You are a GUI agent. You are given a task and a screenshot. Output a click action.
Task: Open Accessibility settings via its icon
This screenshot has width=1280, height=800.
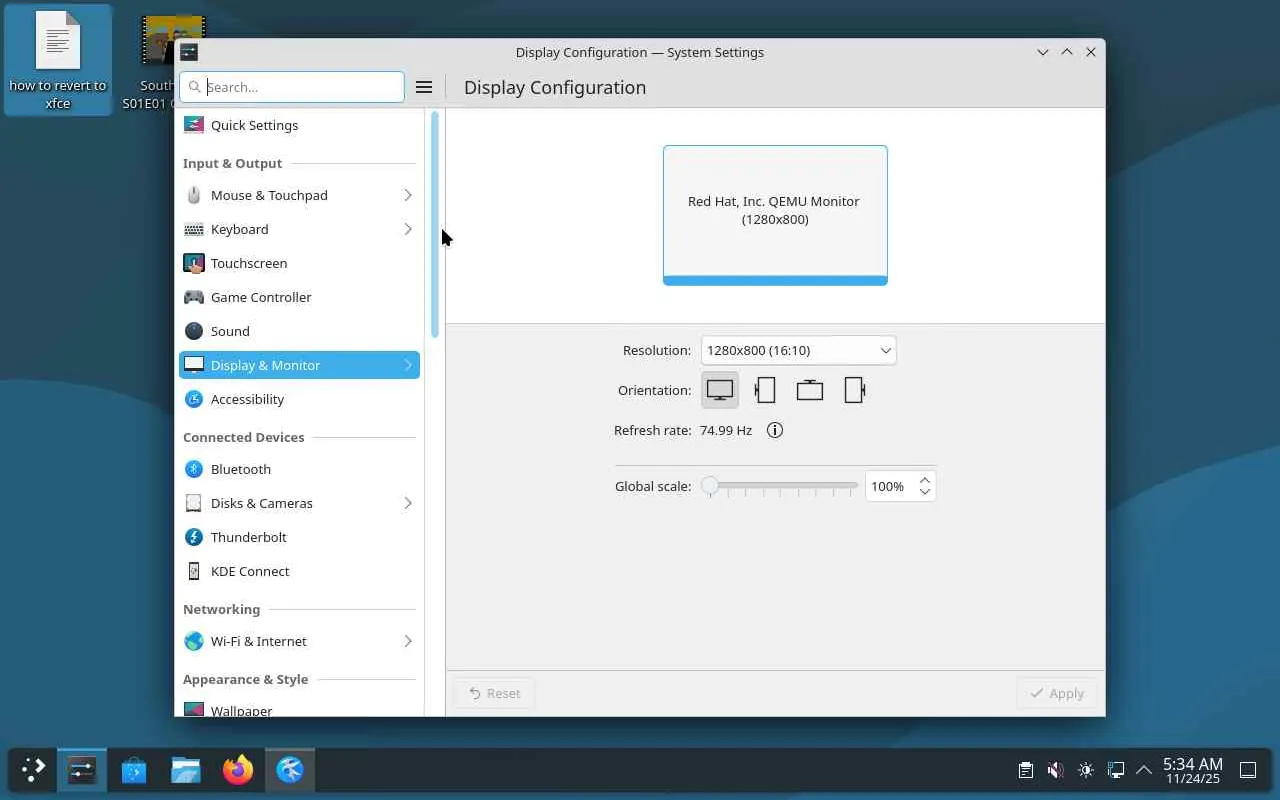(x=194, y=399)
